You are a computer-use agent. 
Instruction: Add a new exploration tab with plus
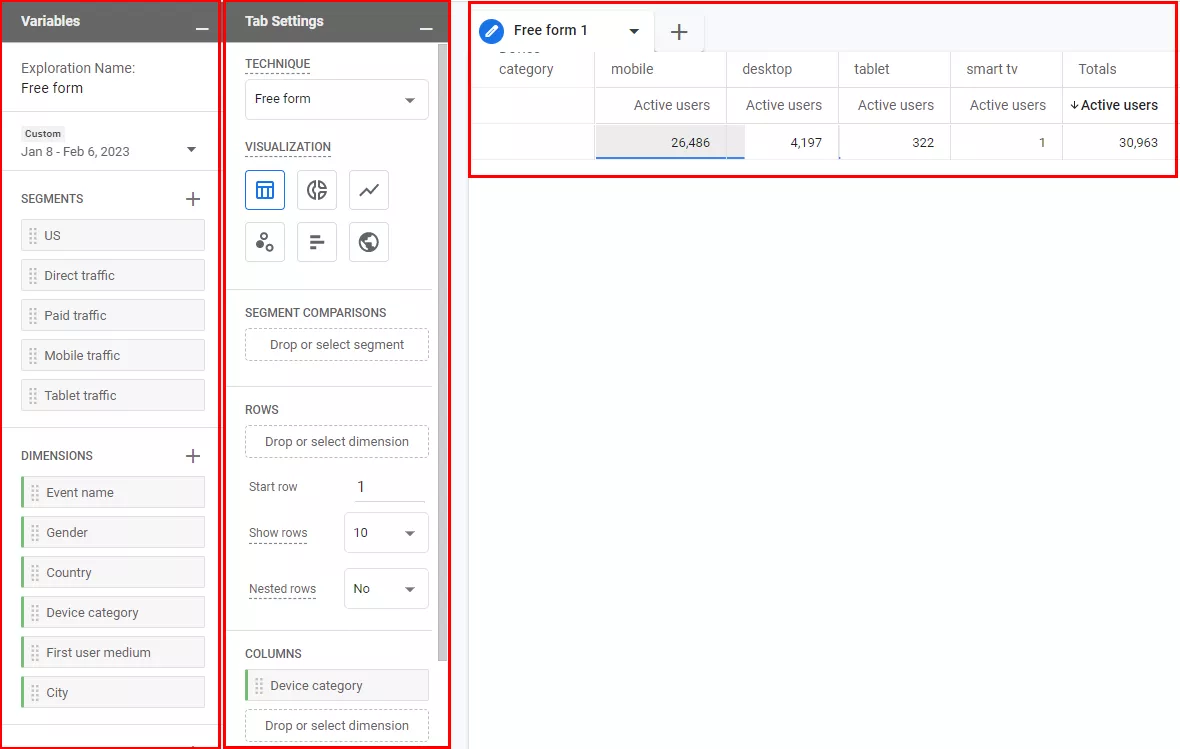click(x=679, y=32)
